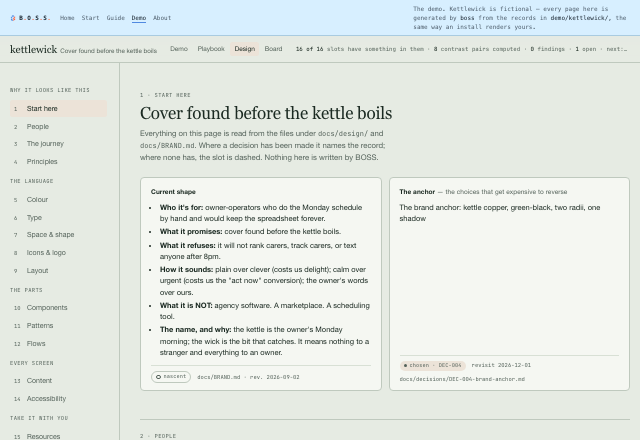The height and width of the screenshot is (440, 640).
Task: Select the Design tab
Action: click(x=244, y=49)
